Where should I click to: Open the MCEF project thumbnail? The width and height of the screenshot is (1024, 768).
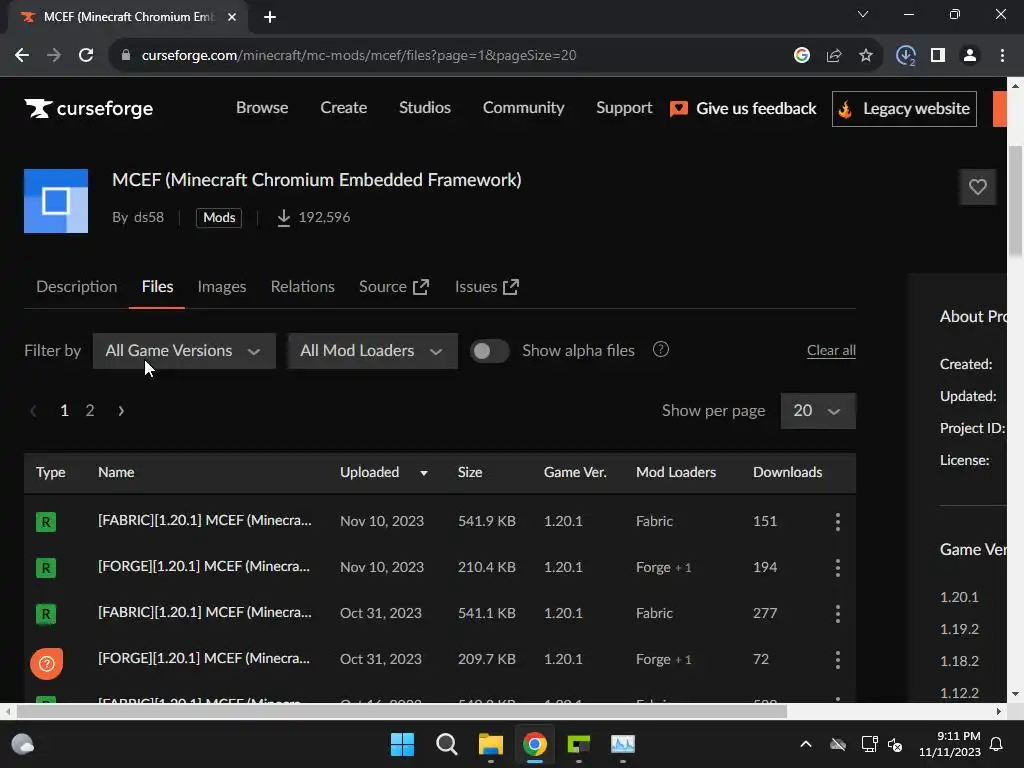pyautogui.click(x=56, y=201)
